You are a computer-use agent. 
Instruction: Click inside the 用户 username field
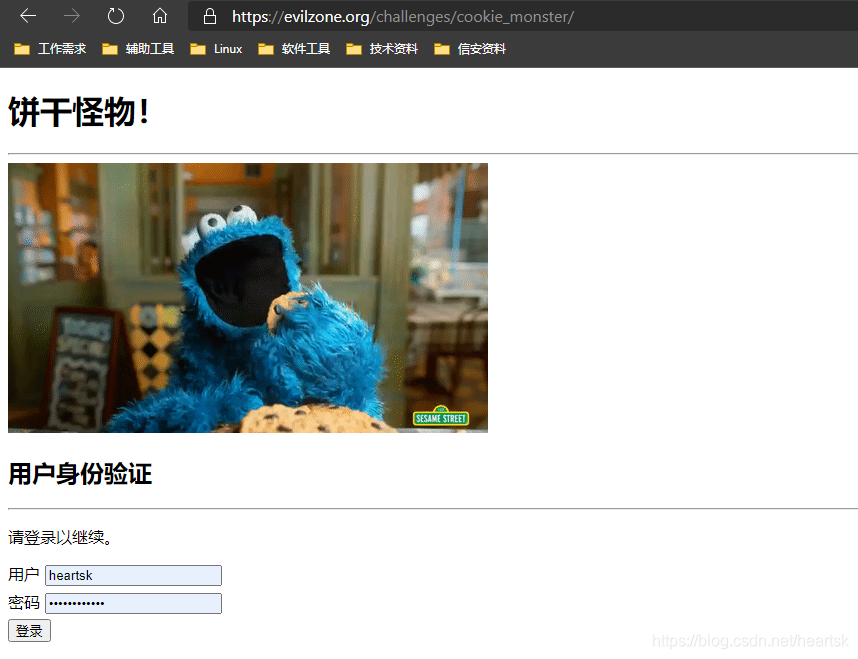(133, 575)
